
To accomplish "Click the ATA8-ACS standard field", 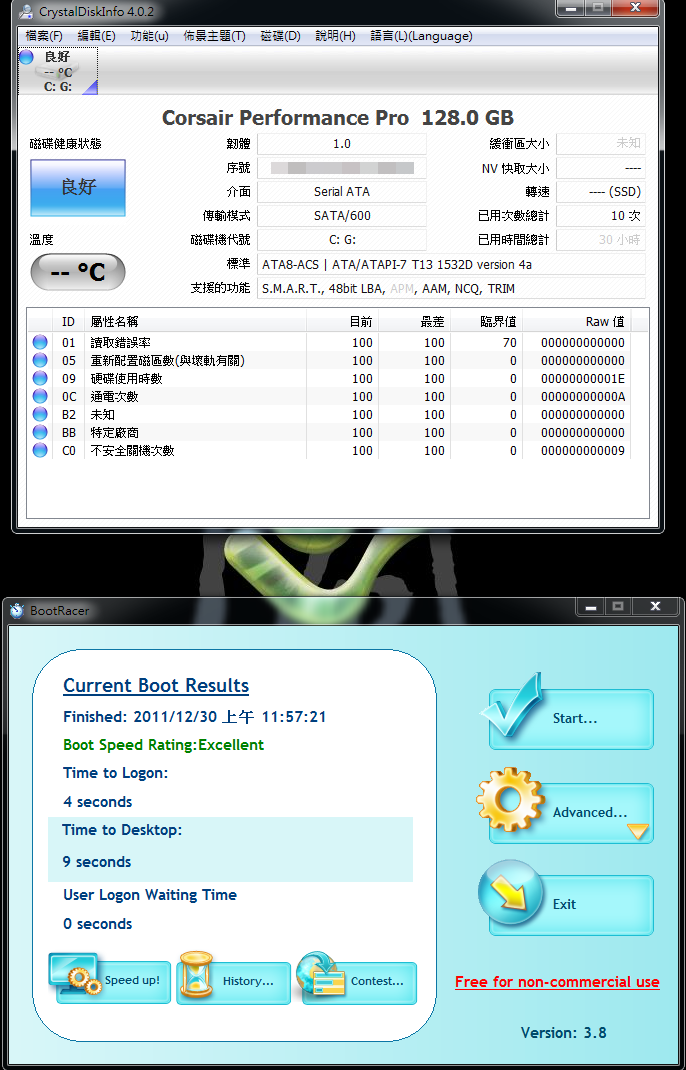I will click(x=451, y=264).
